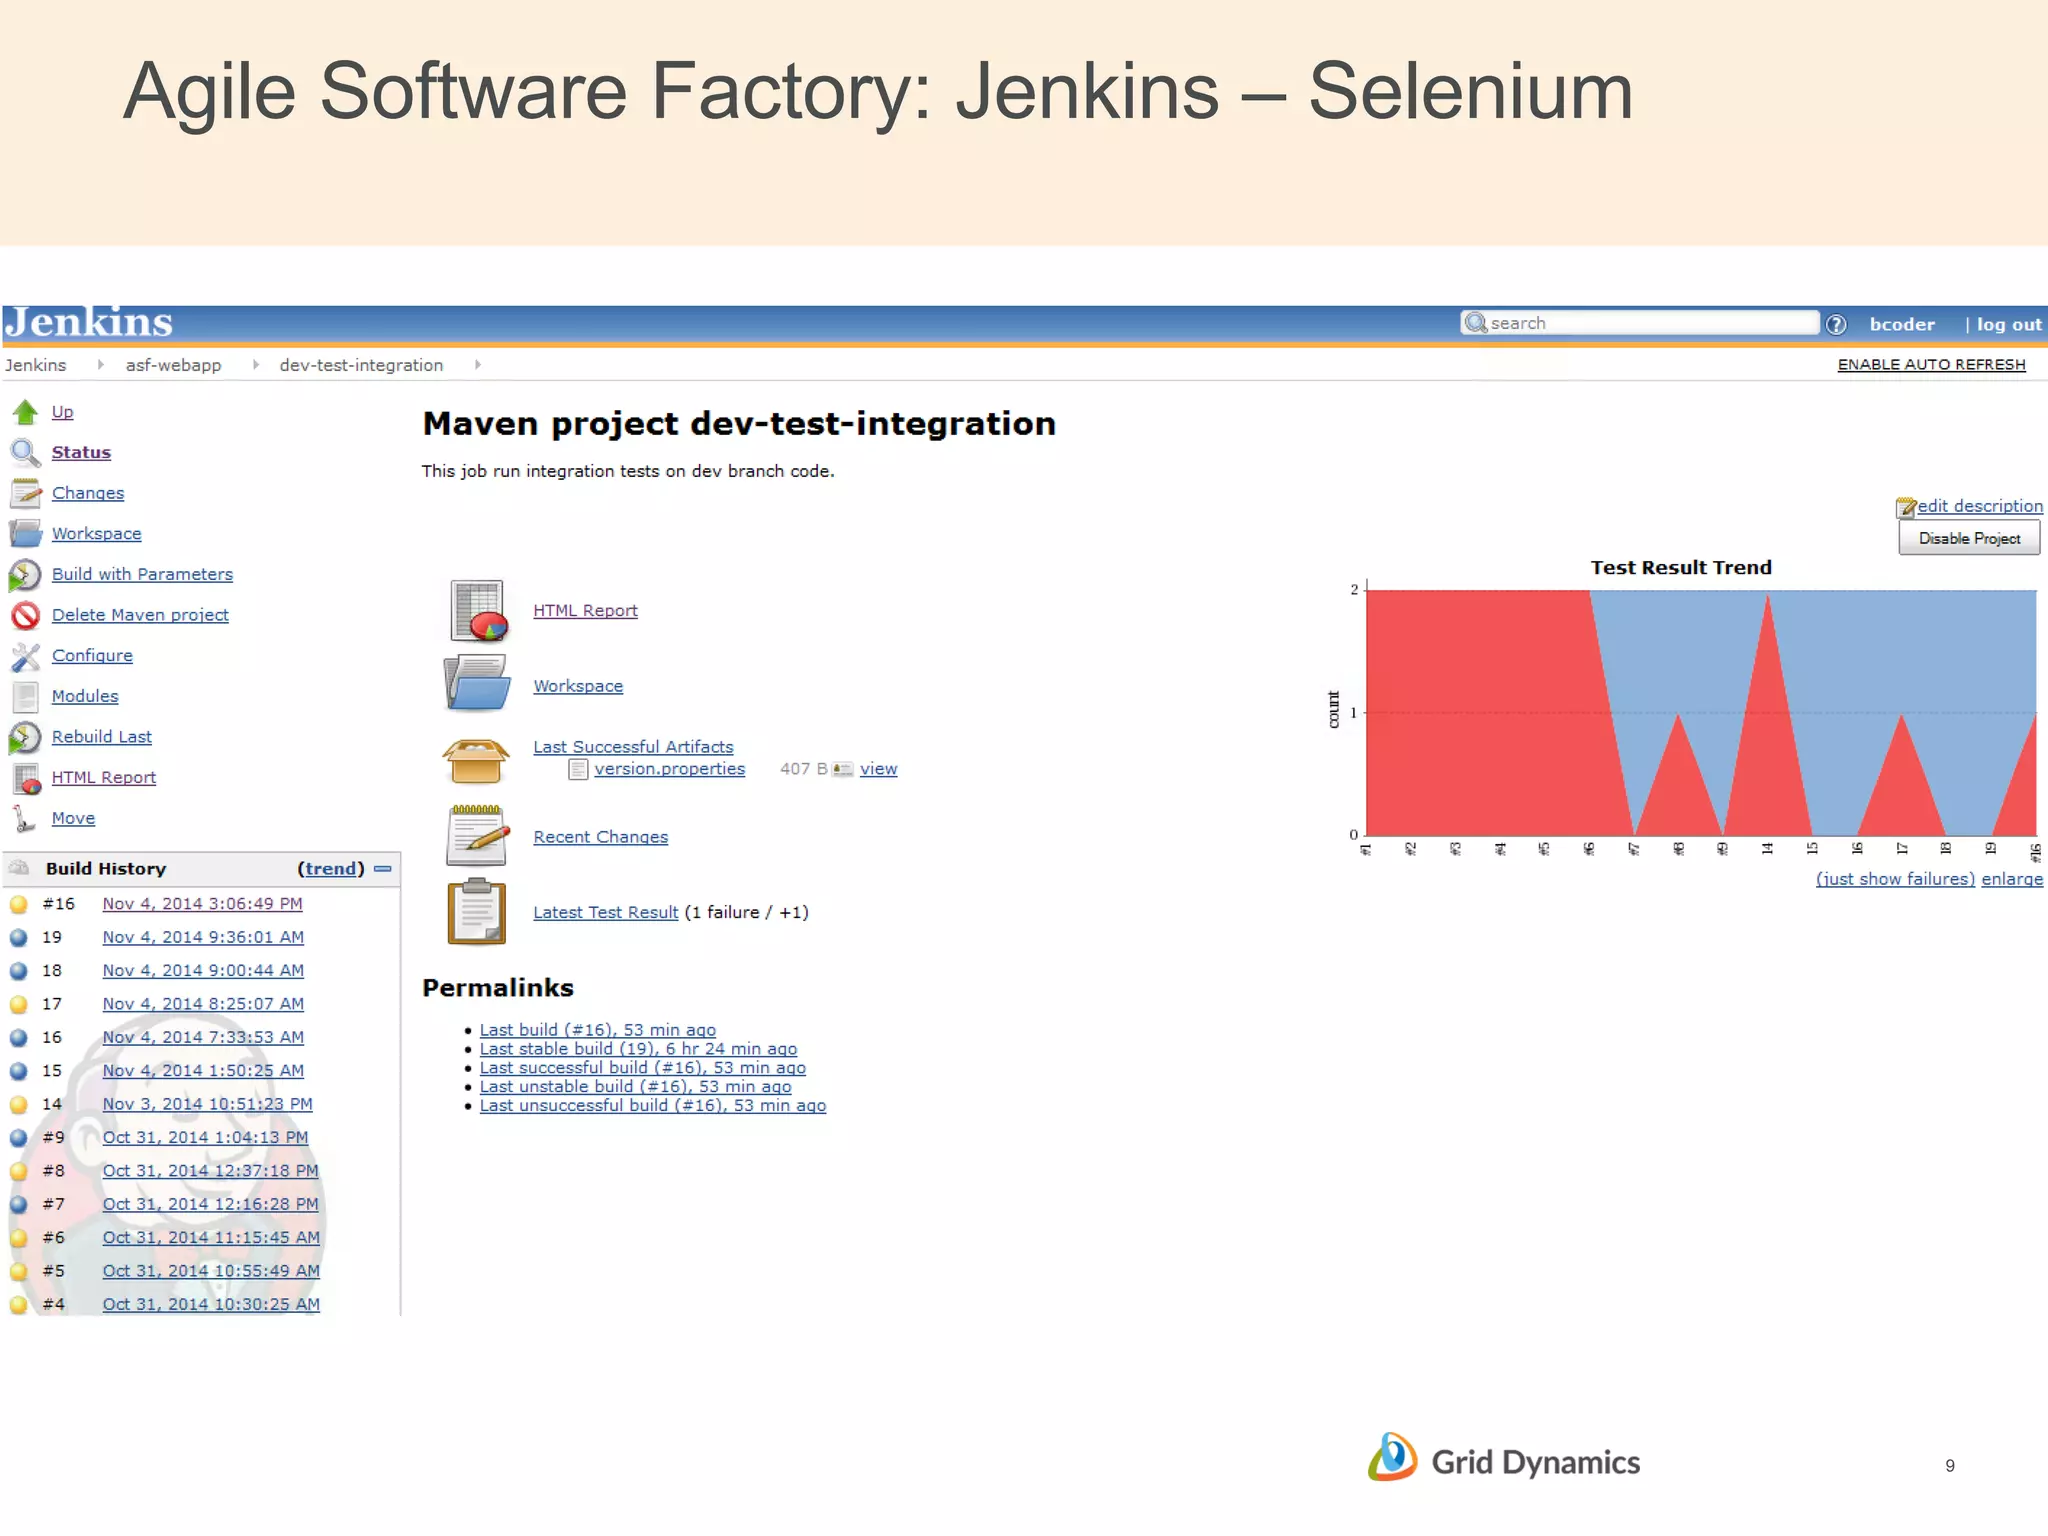Click the yellow status ball for build #16
The image size is (2048, 1536).
[18, 905]
